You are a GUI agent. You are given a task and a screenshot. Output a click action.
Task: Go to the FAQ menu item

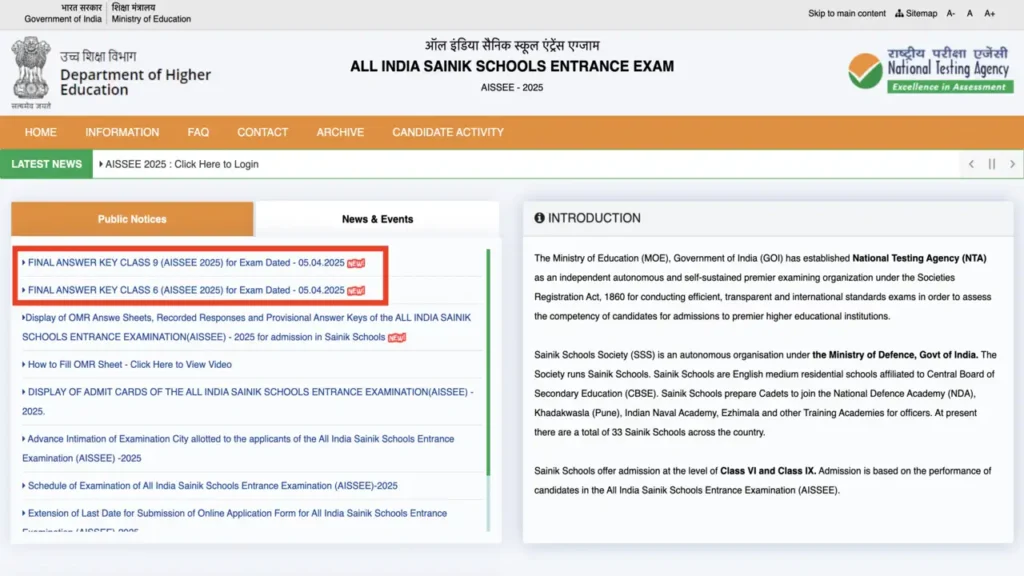(x=199, y=132)
